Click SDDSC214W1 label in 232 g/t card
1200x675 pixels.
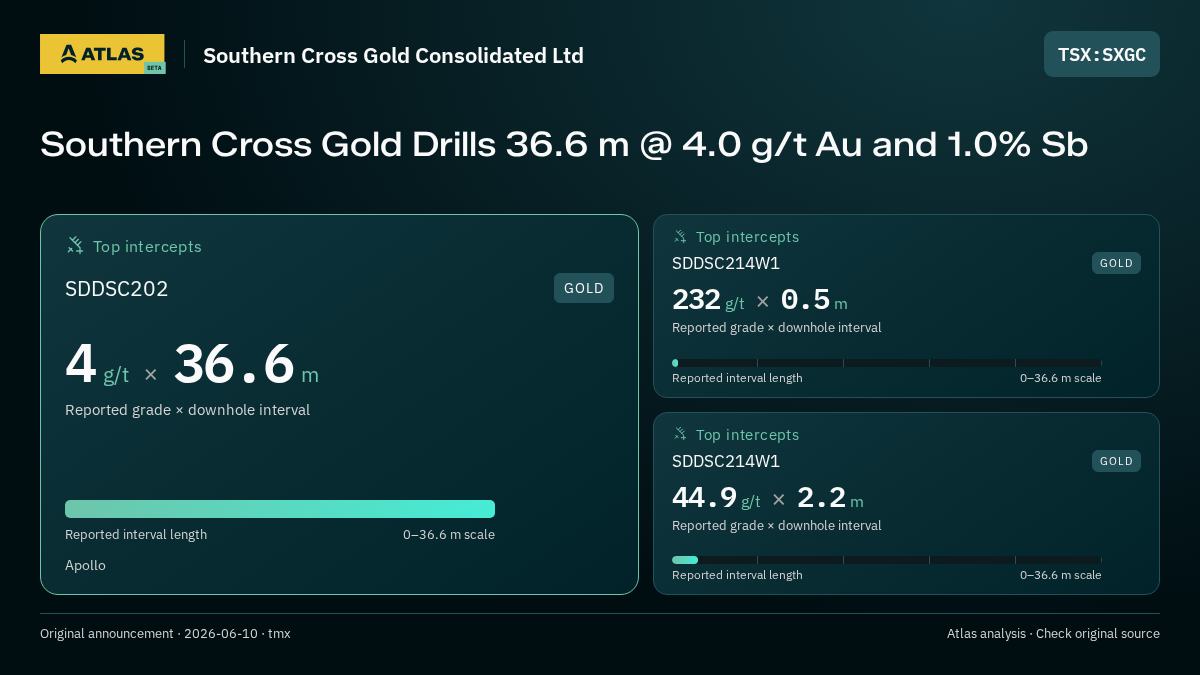pyautogui.click(x=726, y=263)
